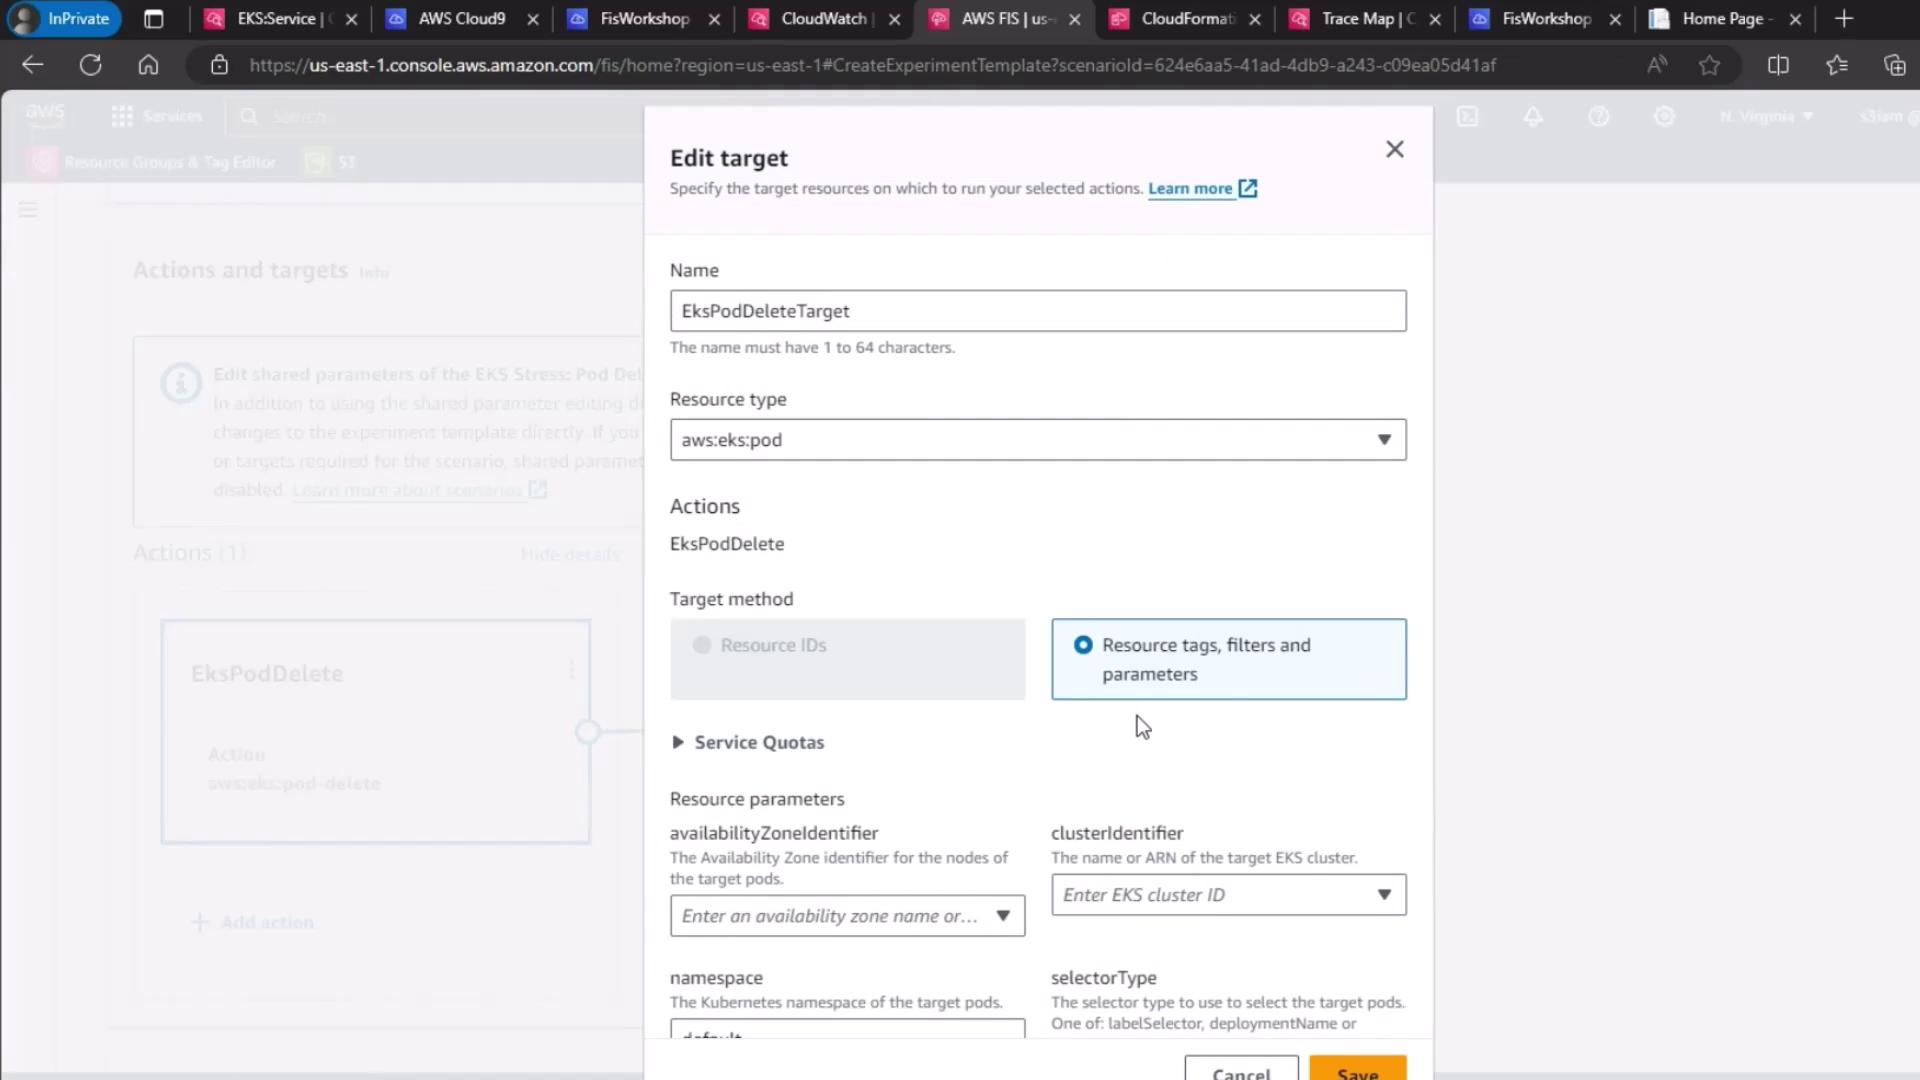Switch to the AWS Cloud9 tab
The height and width of the screenshot is (1080, 1920).
pos(461,18)
